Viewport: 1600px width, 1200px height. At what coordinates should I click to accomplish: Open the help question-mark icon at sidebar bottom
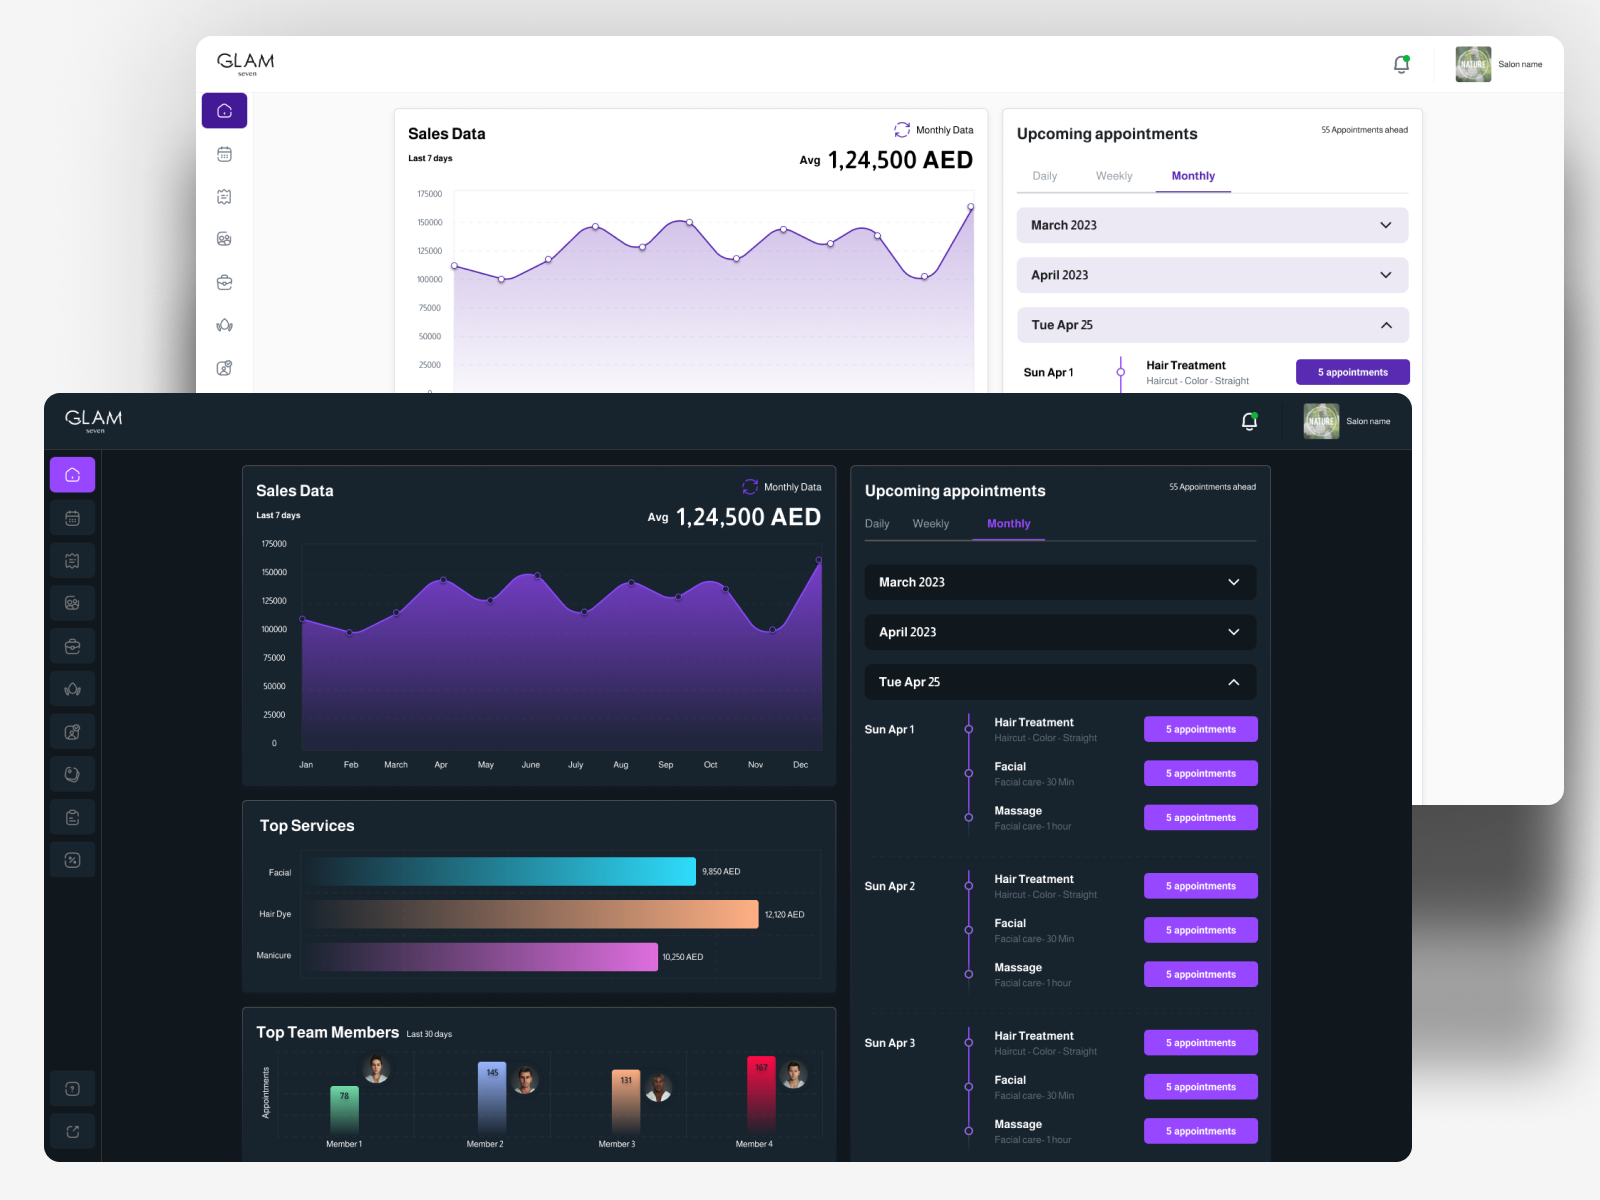(72, 1088)
